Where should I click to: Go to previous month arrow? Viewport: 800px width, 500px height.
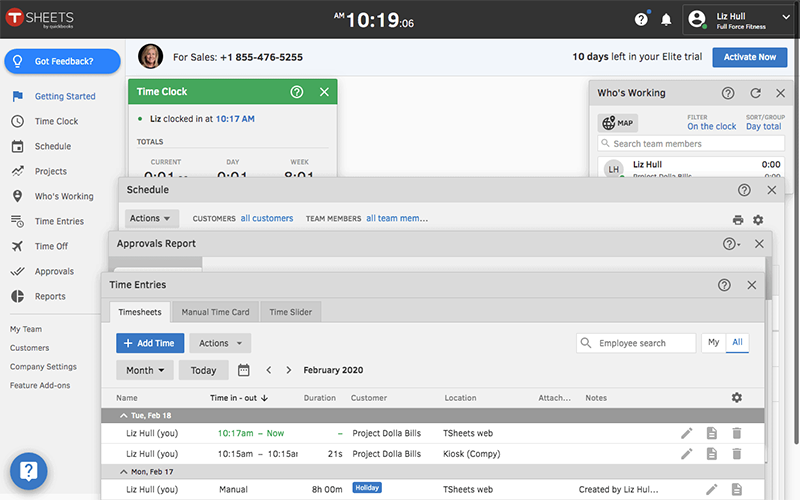click(x=269, y=370)
